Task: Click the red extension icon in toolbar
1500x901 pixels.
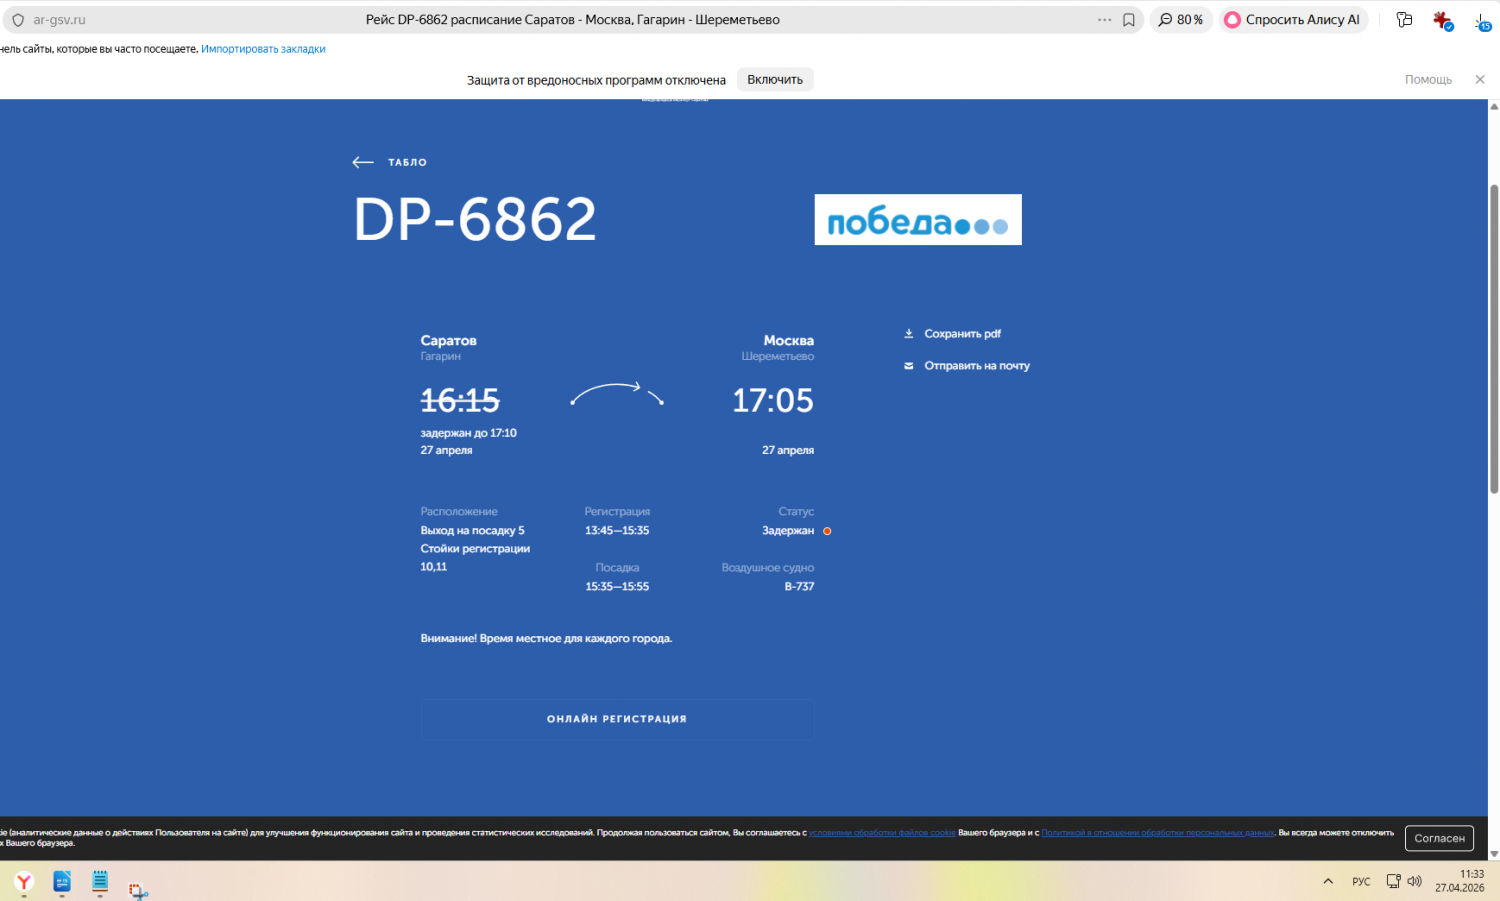Action: (x=1441, y=20)
